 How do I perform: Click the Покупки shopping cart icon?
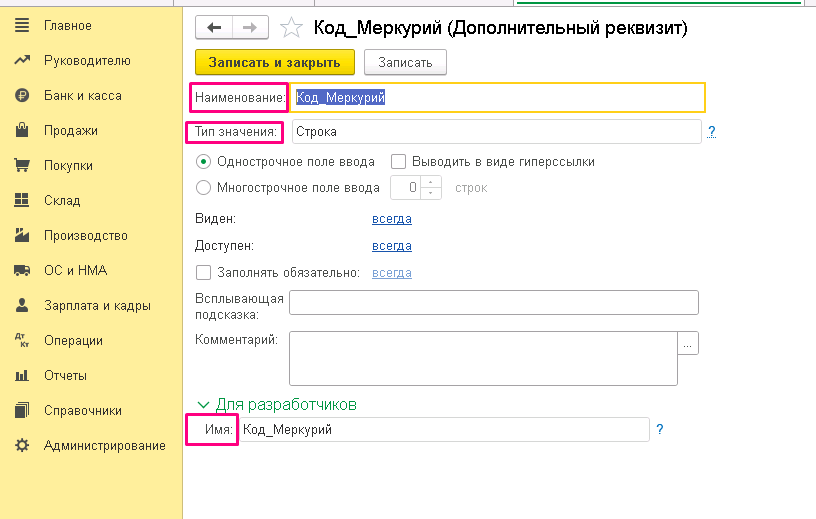(22, 166)
